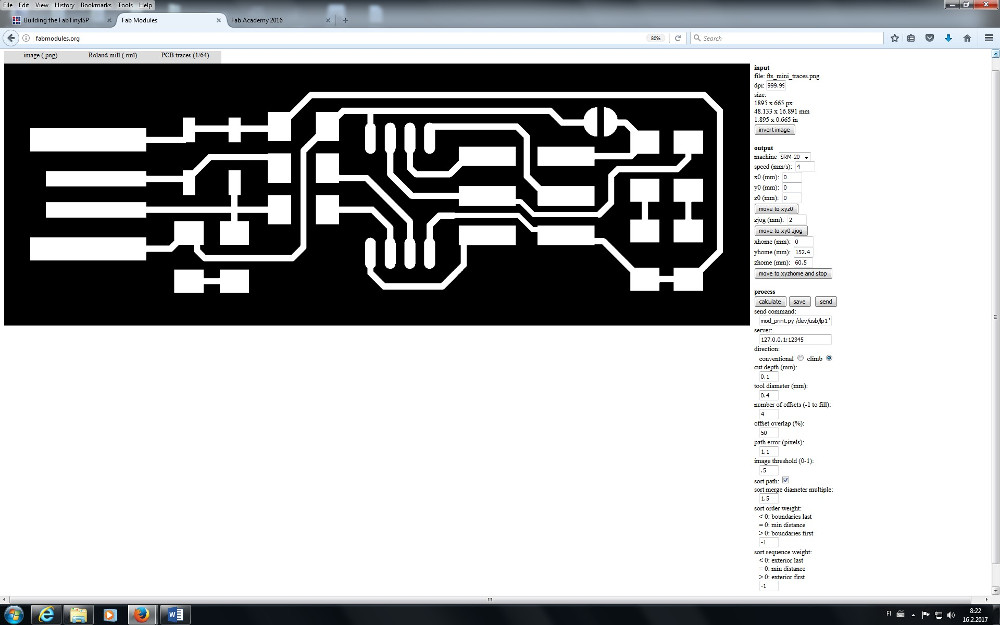Click the save button
The height and width of the screenshot is (625, 1000).
pos(799,302)
